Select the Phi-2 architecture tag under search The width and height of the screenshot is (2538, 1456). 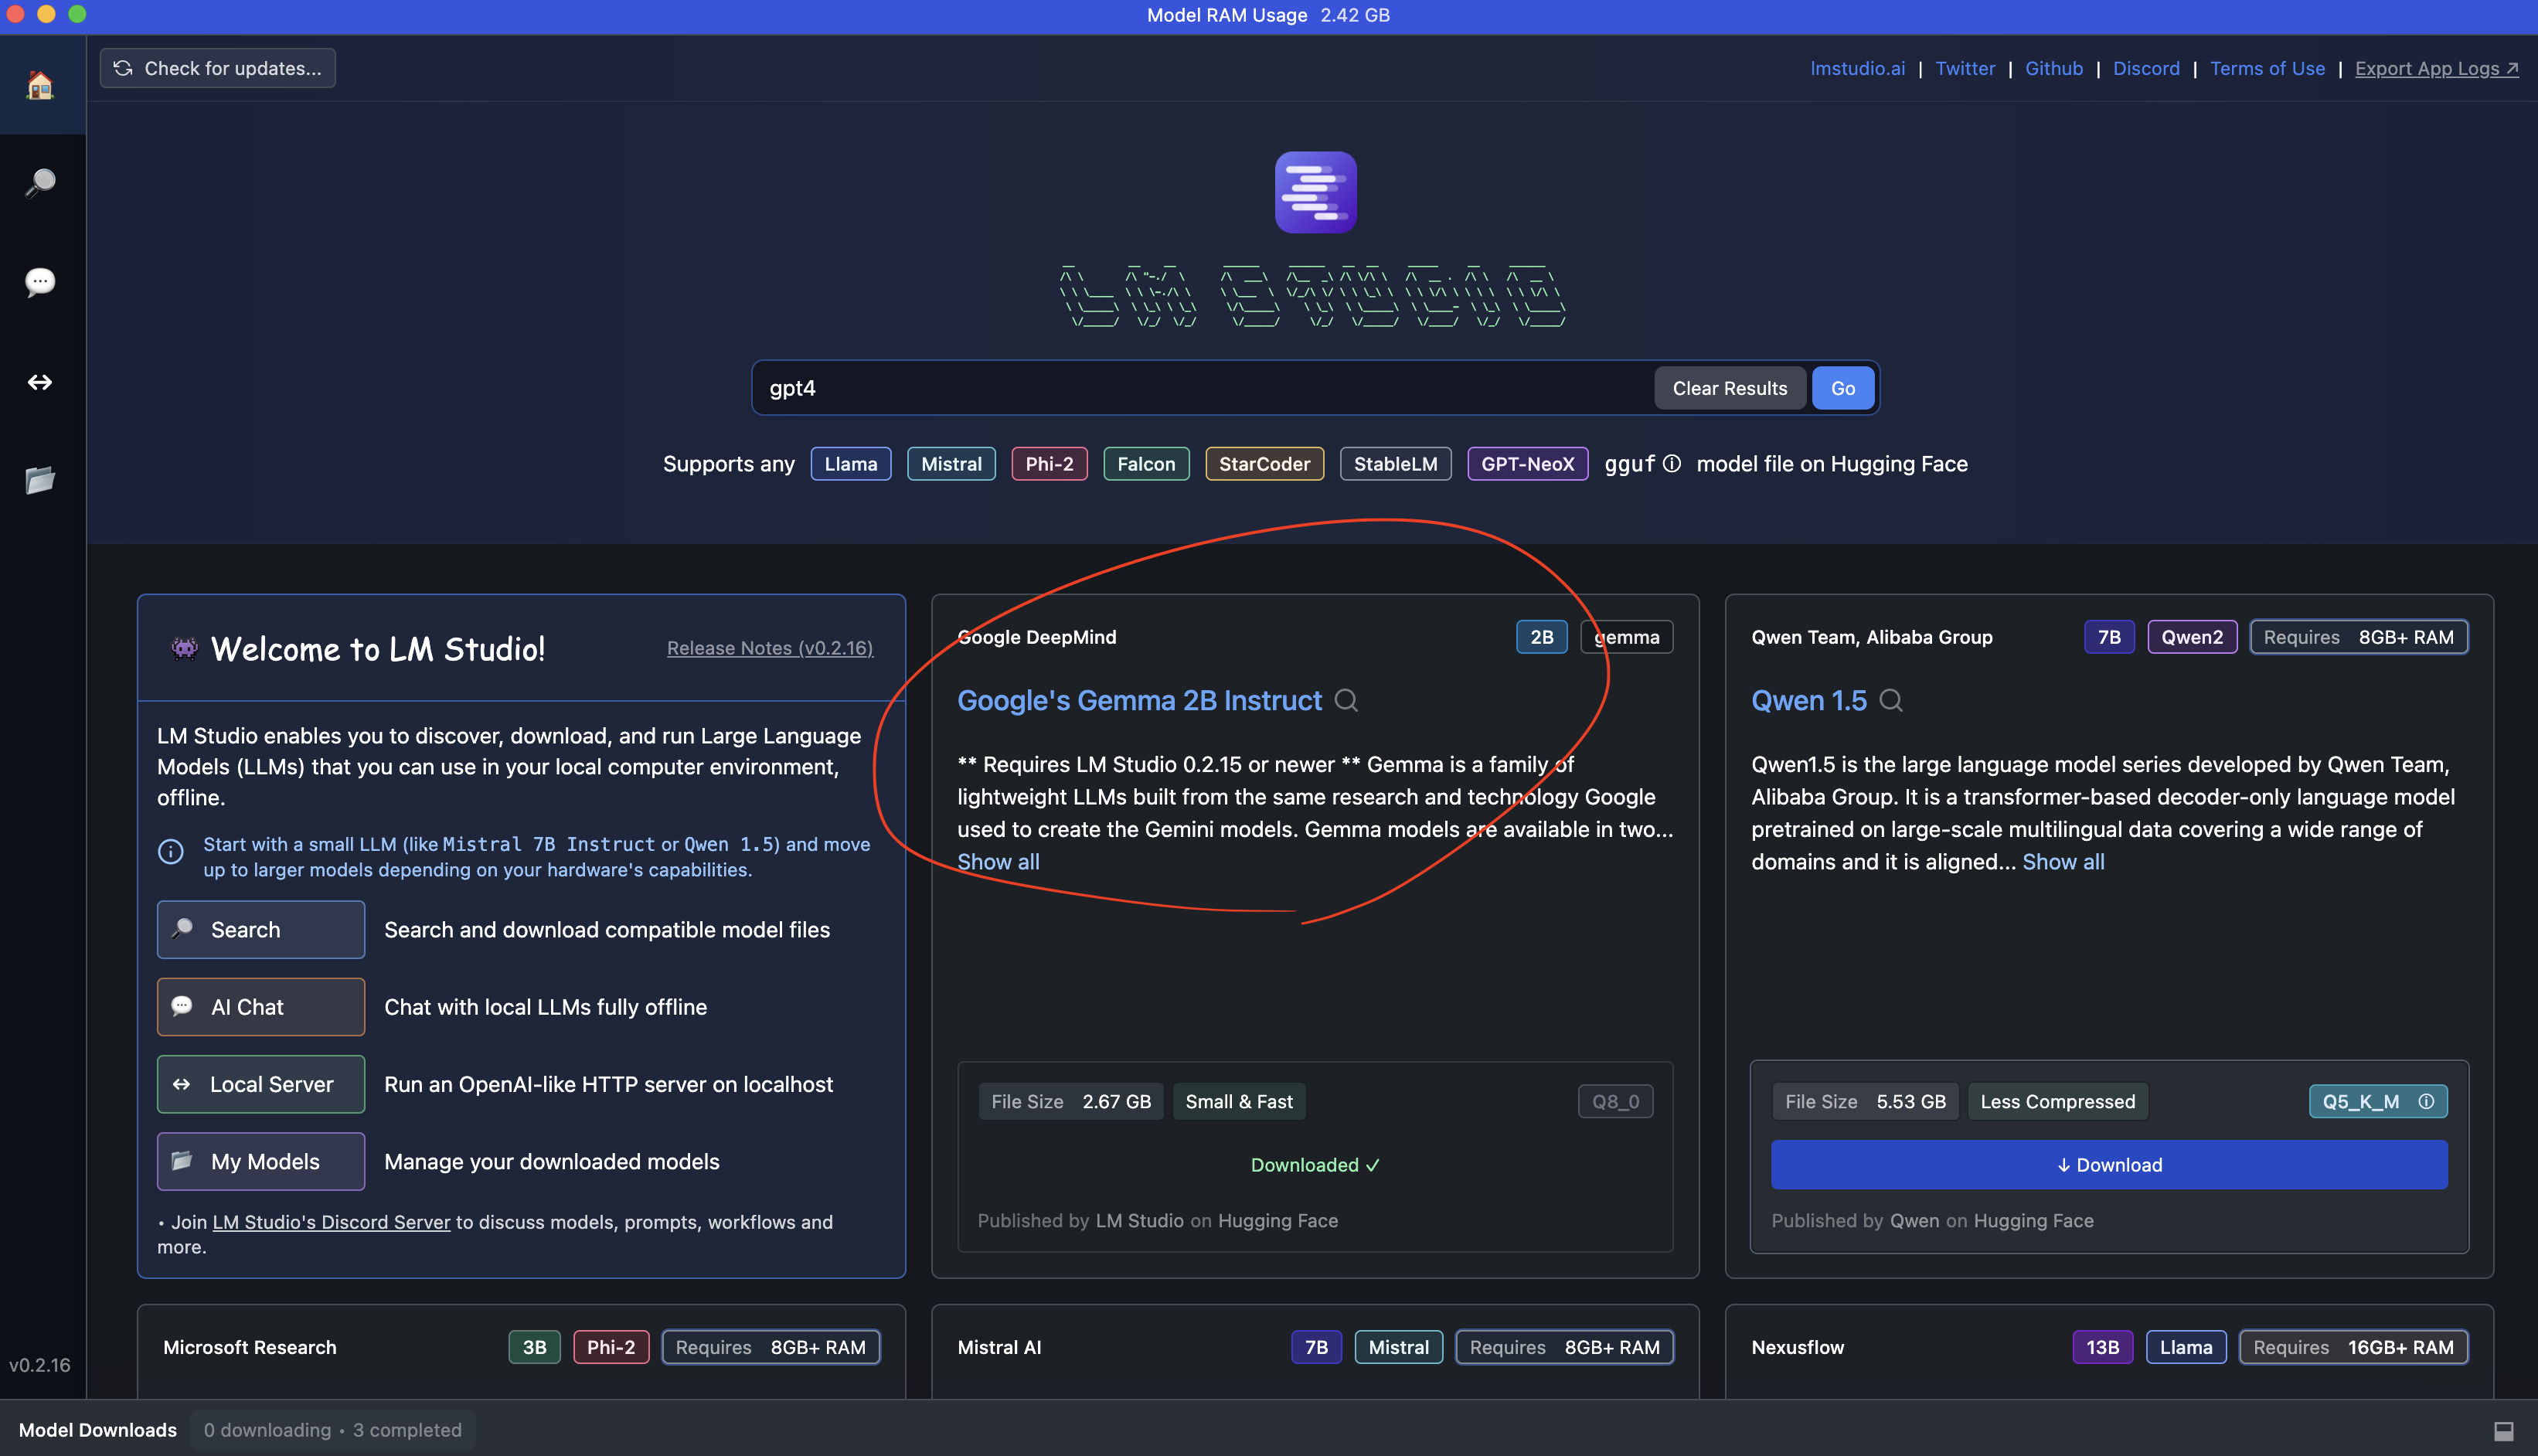1049,464
